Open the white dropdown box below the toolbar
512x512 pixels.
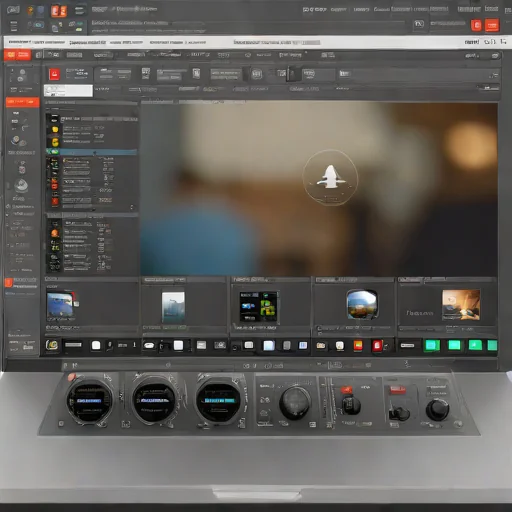point(68,91)
